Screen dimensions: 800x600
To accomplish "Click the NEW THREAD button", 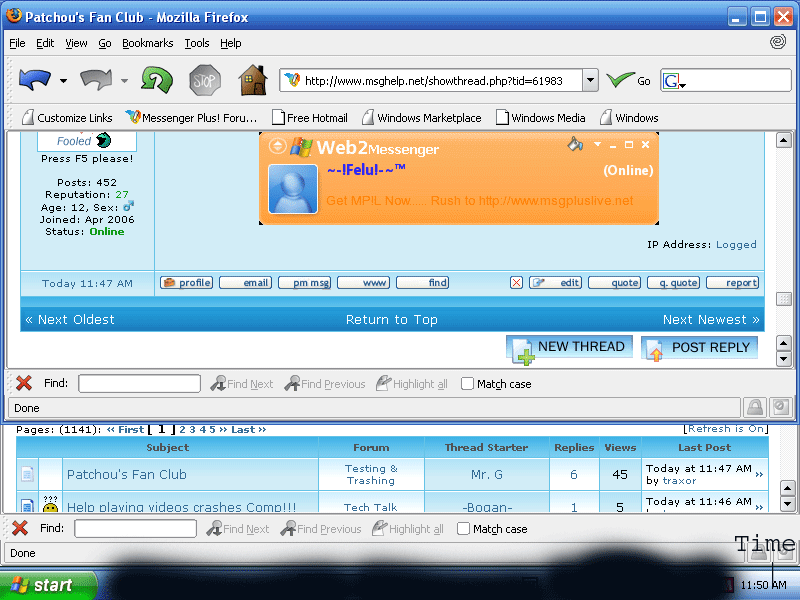I will 568,348.
